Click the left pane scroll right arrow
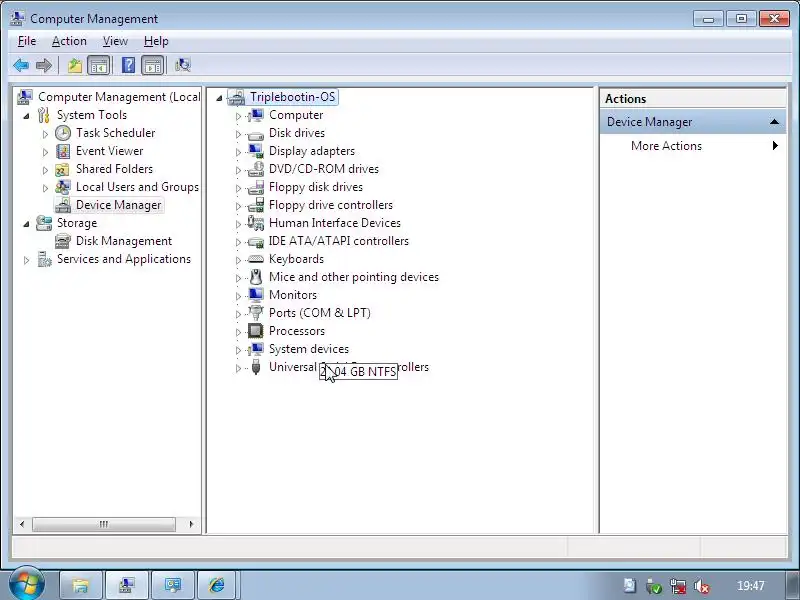 pos(191,524)
